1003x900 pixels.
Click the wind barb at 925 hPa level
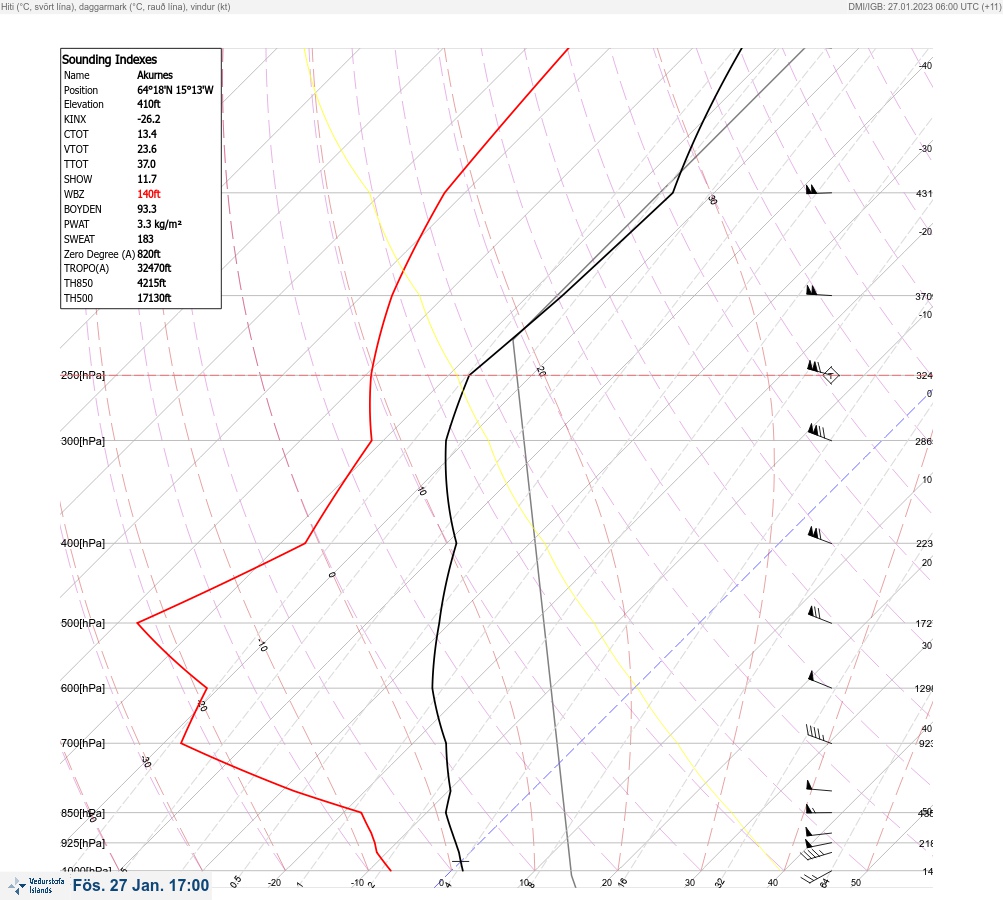pos(818,843)
